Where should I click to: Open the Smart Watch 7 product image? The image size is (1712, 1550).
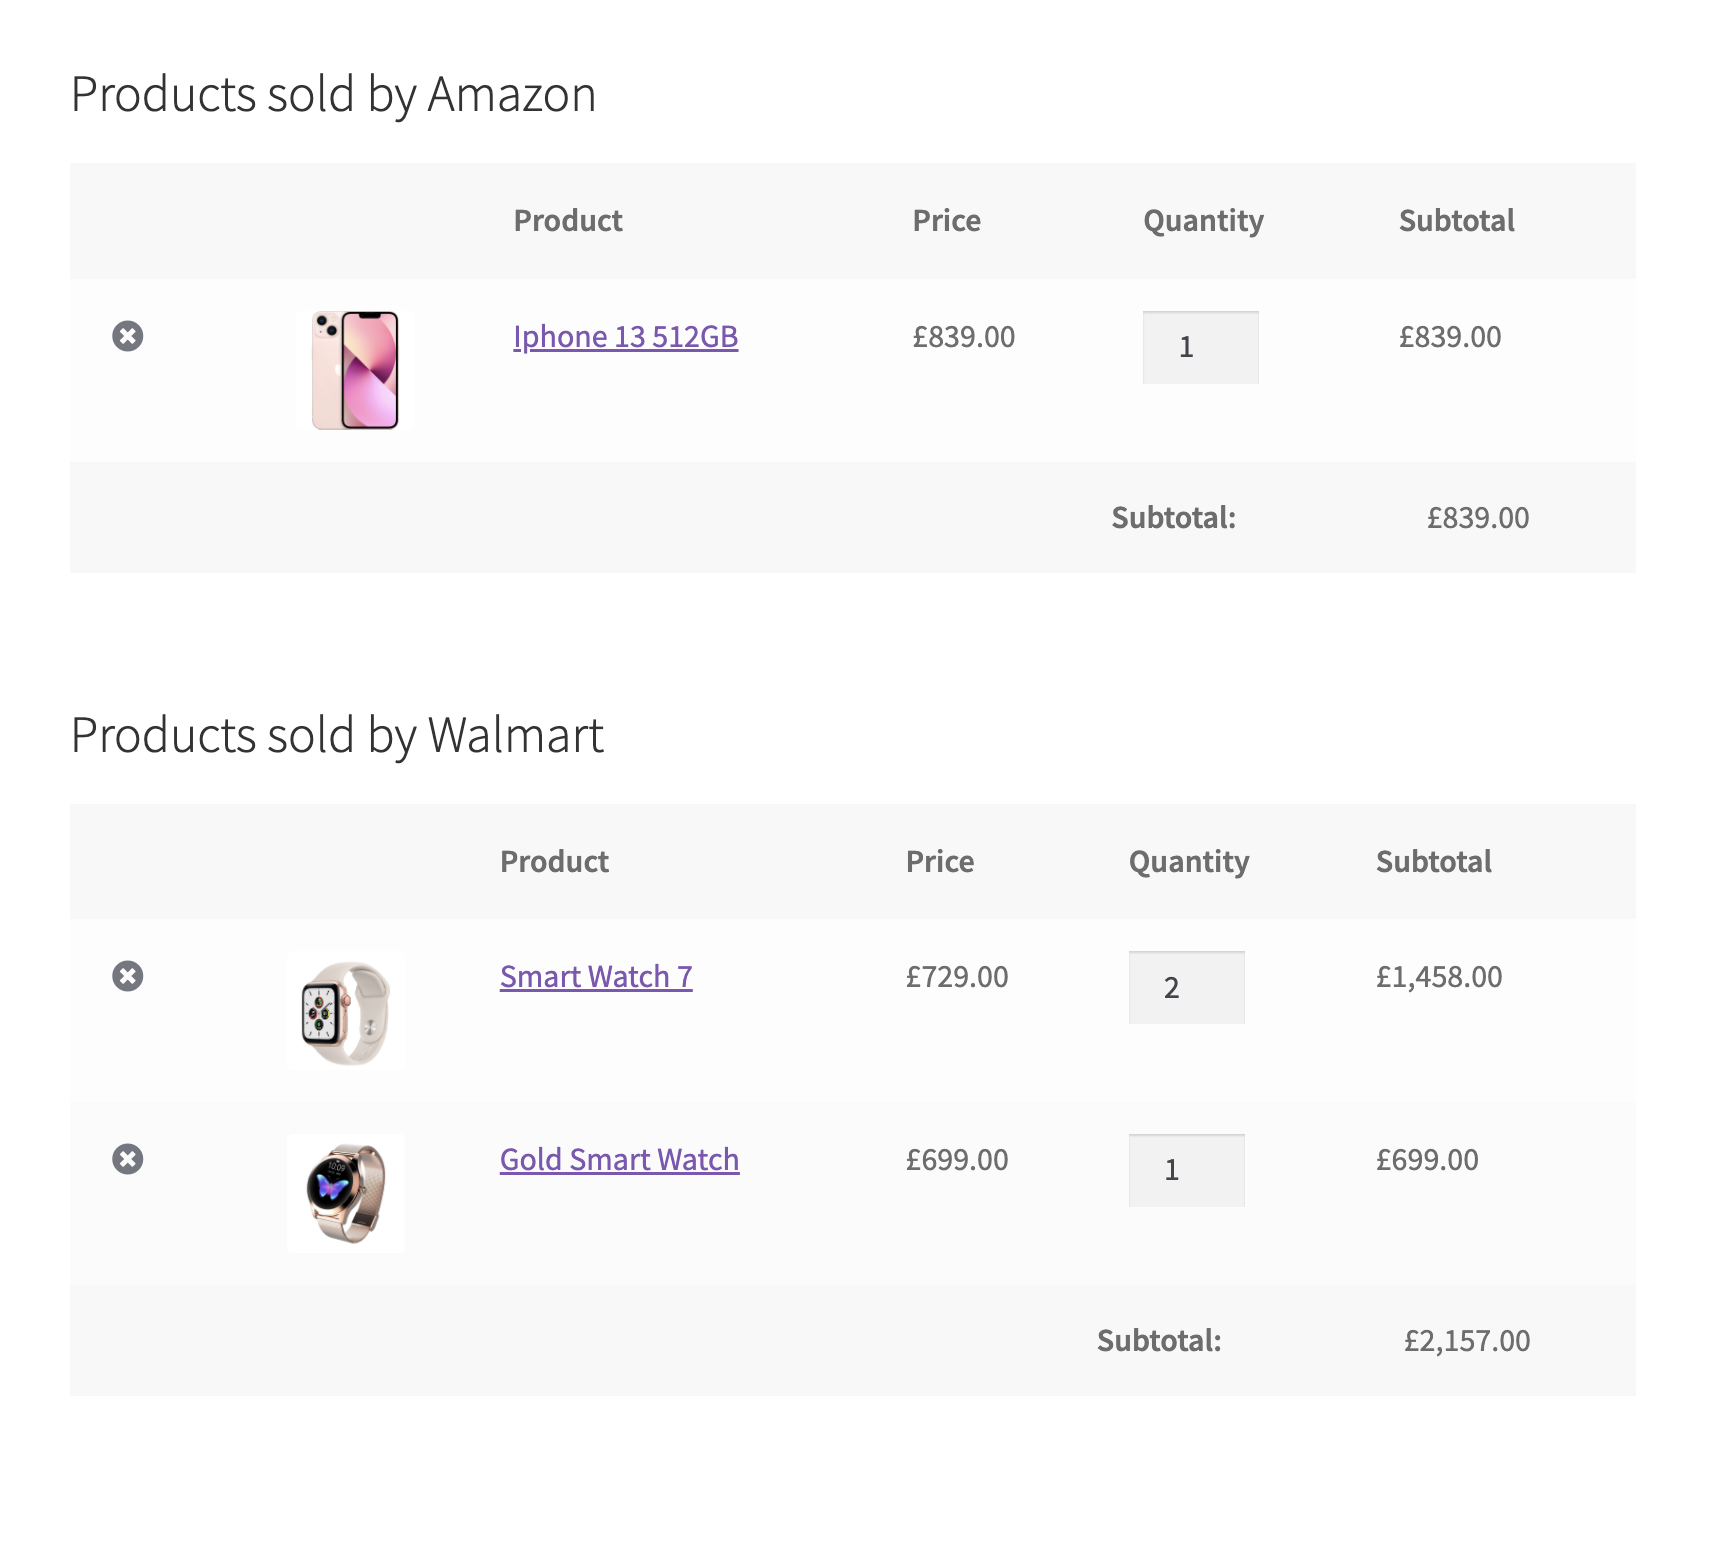pos(346,1012)
